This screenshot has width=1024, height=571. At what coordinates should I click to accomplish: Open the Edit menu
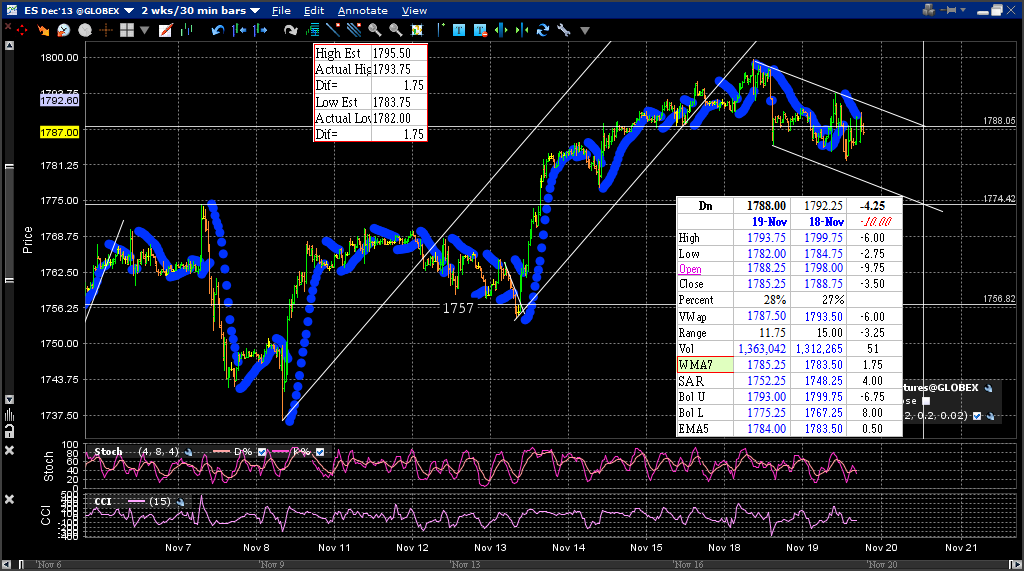pyautogui.click(x=314, y=10)
